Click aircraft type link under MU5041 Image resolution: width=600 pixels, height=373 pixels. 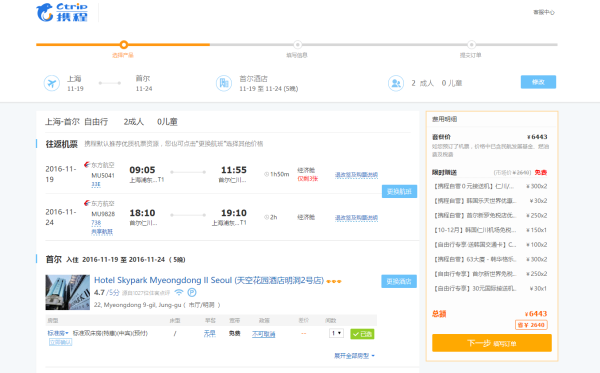click(x=96, y=184)
